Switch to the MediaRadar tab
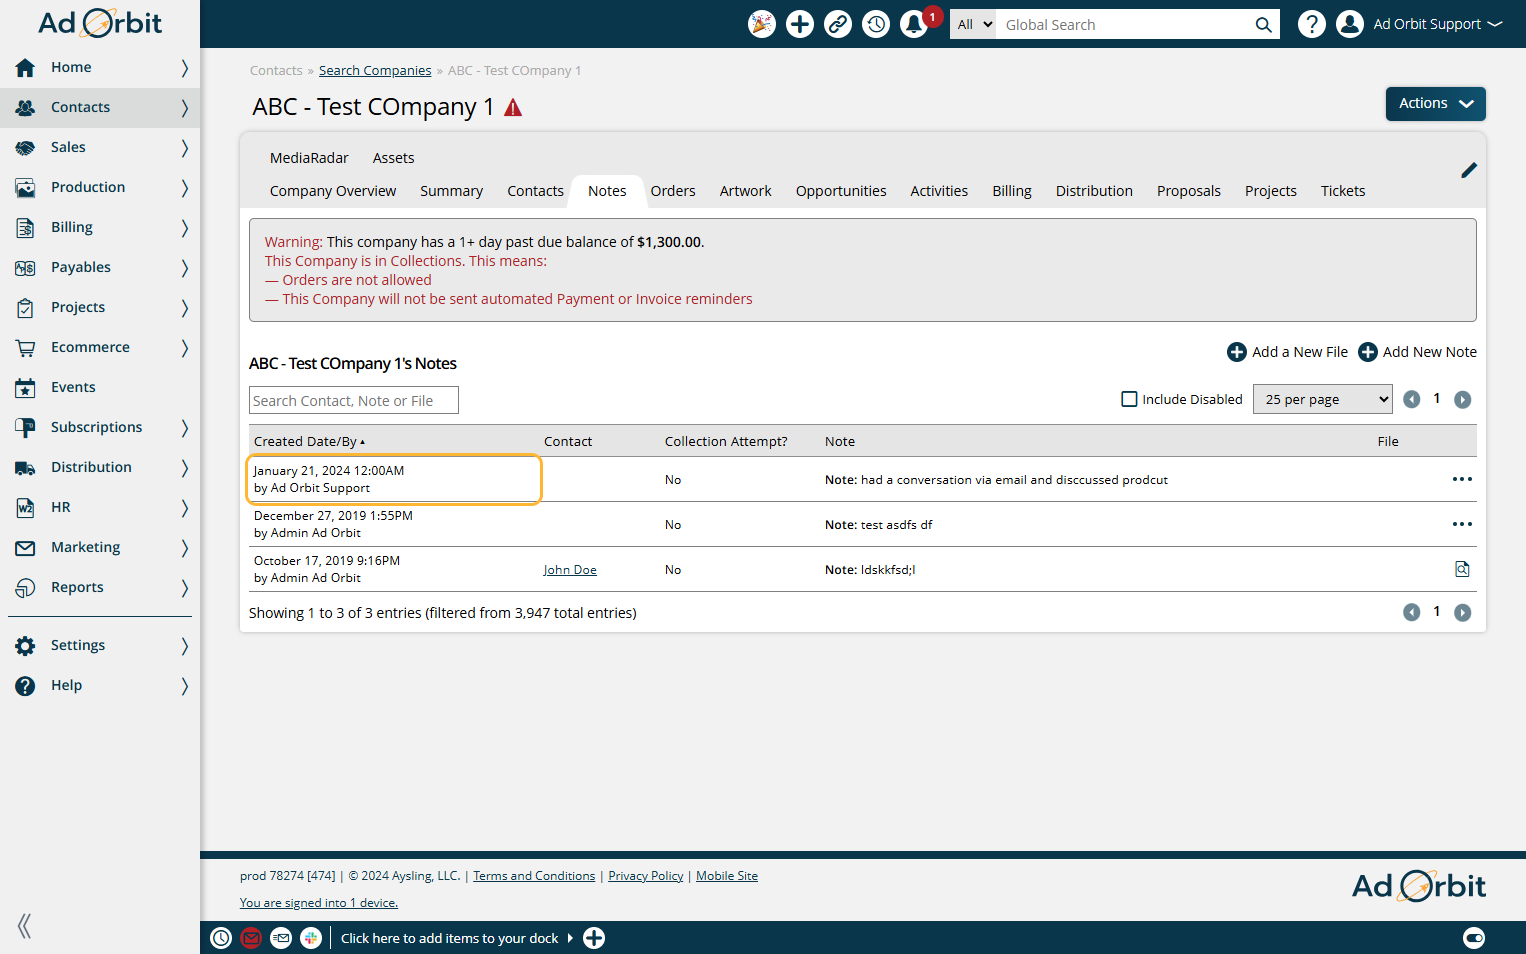The width and height of the screenshot is (1526, 954). (309, 158)
